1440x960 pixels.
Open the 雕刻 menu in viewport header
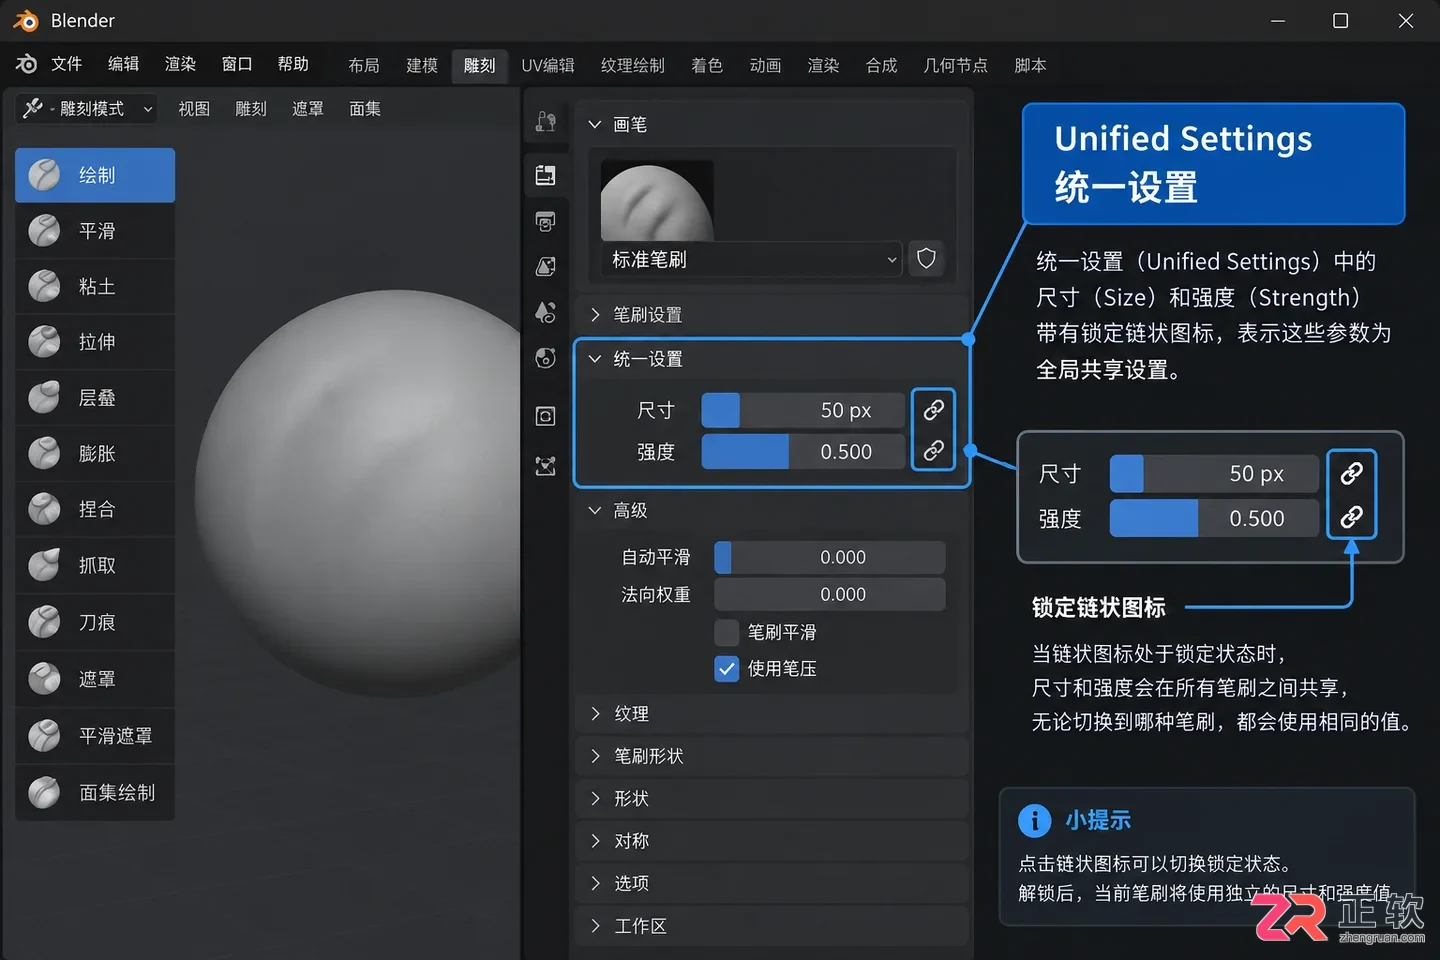tap(251, 109)
